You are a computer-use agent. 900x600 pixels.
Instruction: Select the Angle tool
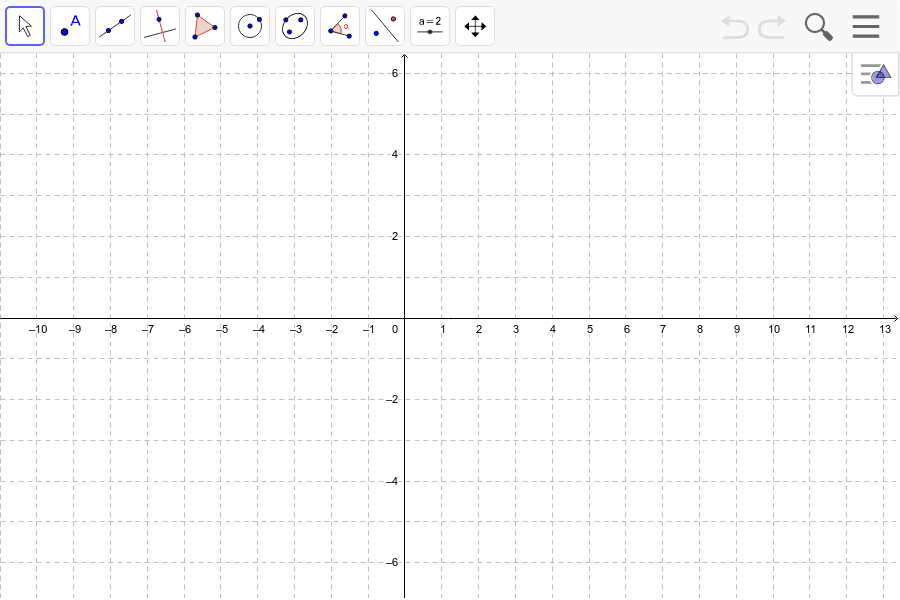tap(340, 26)
